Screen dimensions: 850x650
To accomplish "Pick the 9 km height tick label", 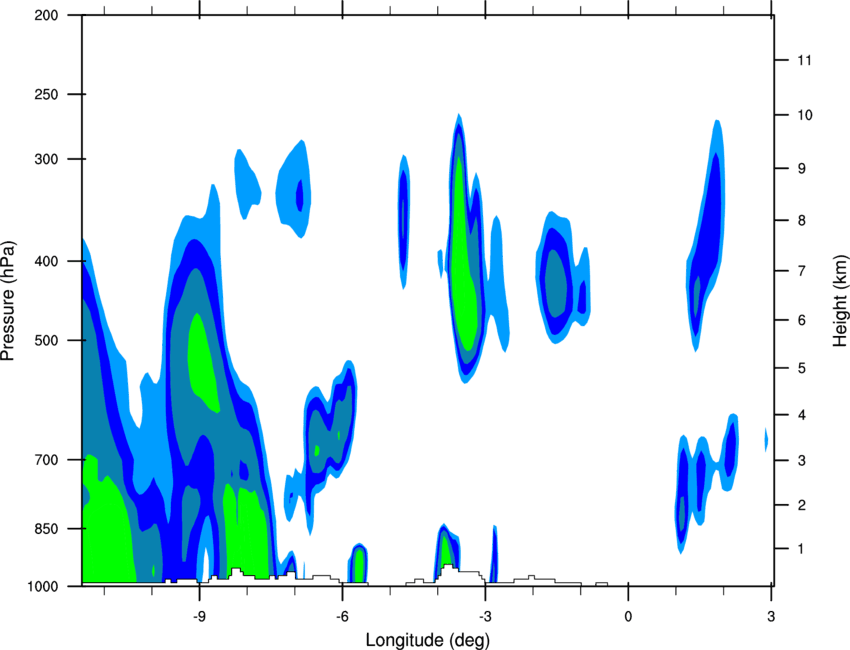I will 802,169.
